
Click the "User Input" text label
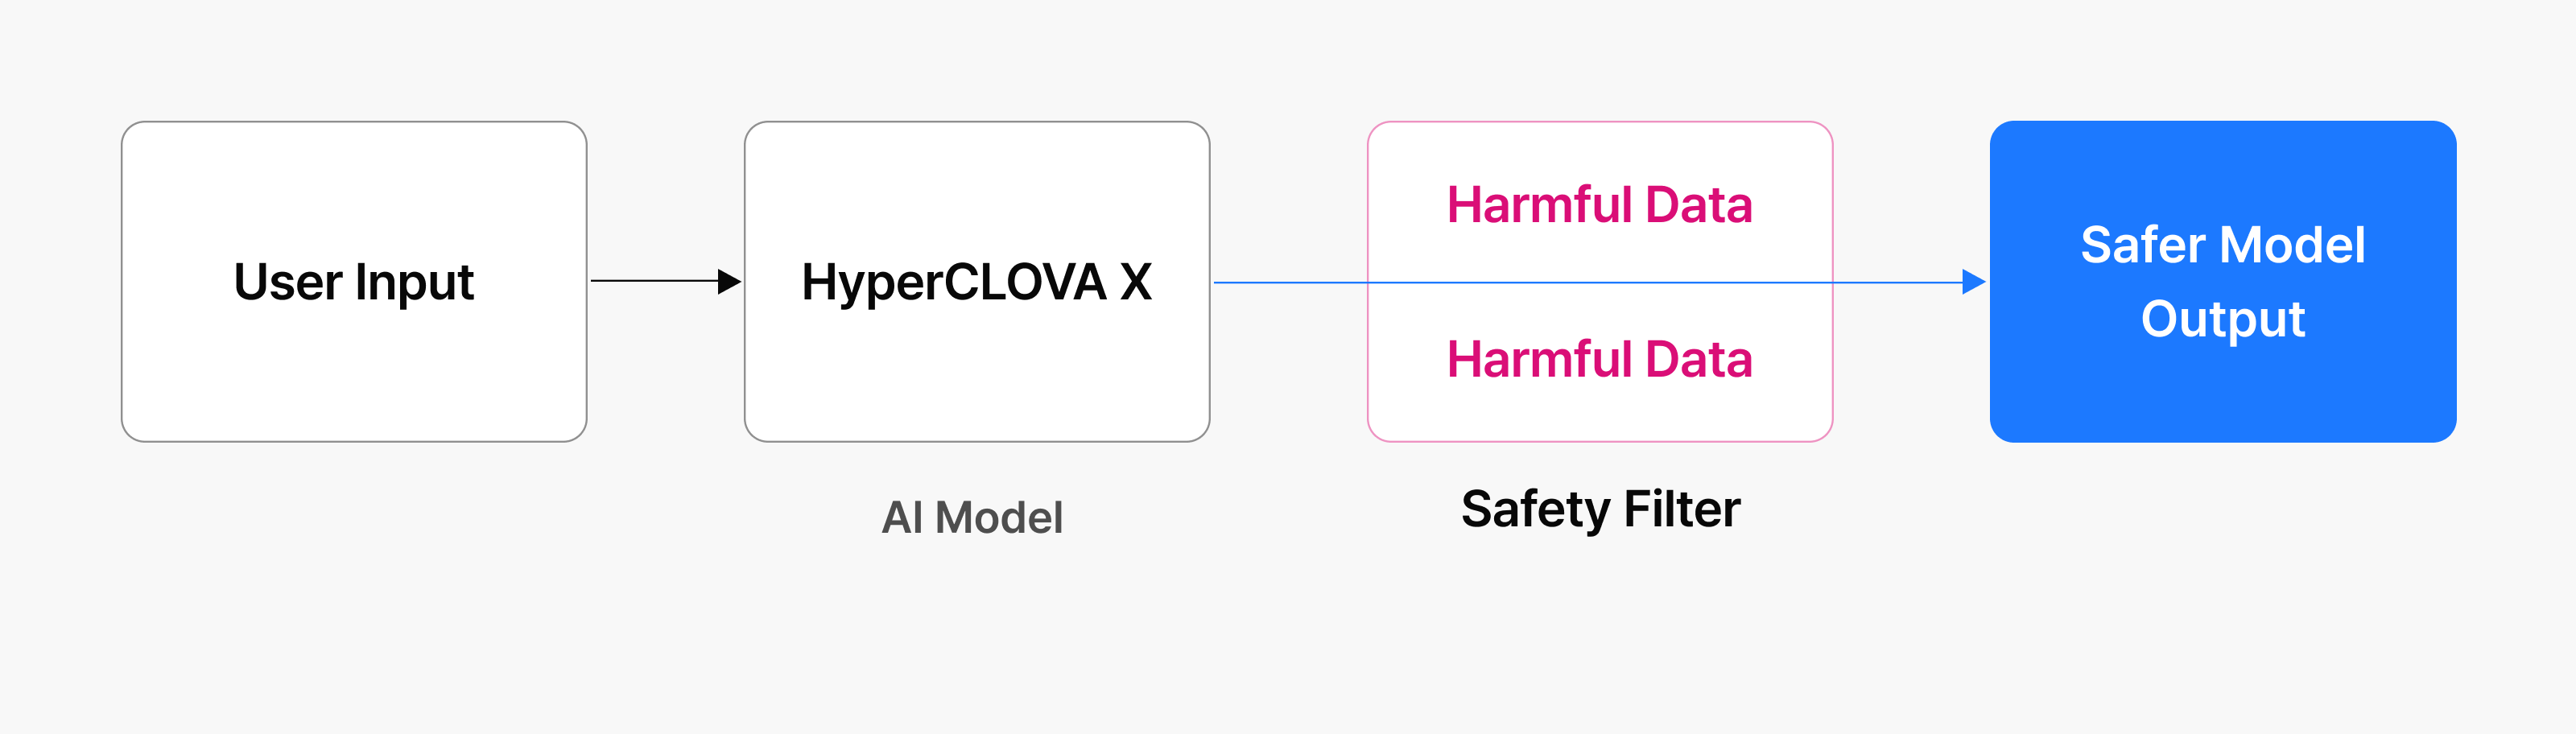[354, 282]
